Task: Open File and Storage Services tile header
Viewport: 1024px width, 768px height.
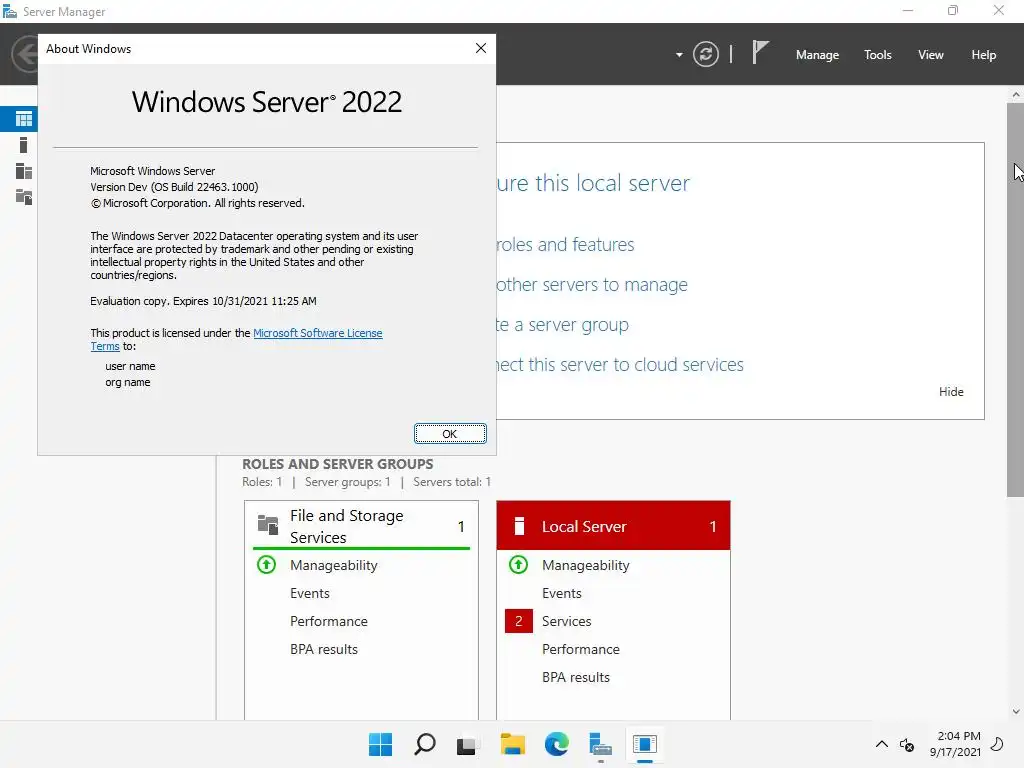Action: click(x=361, y=526)
